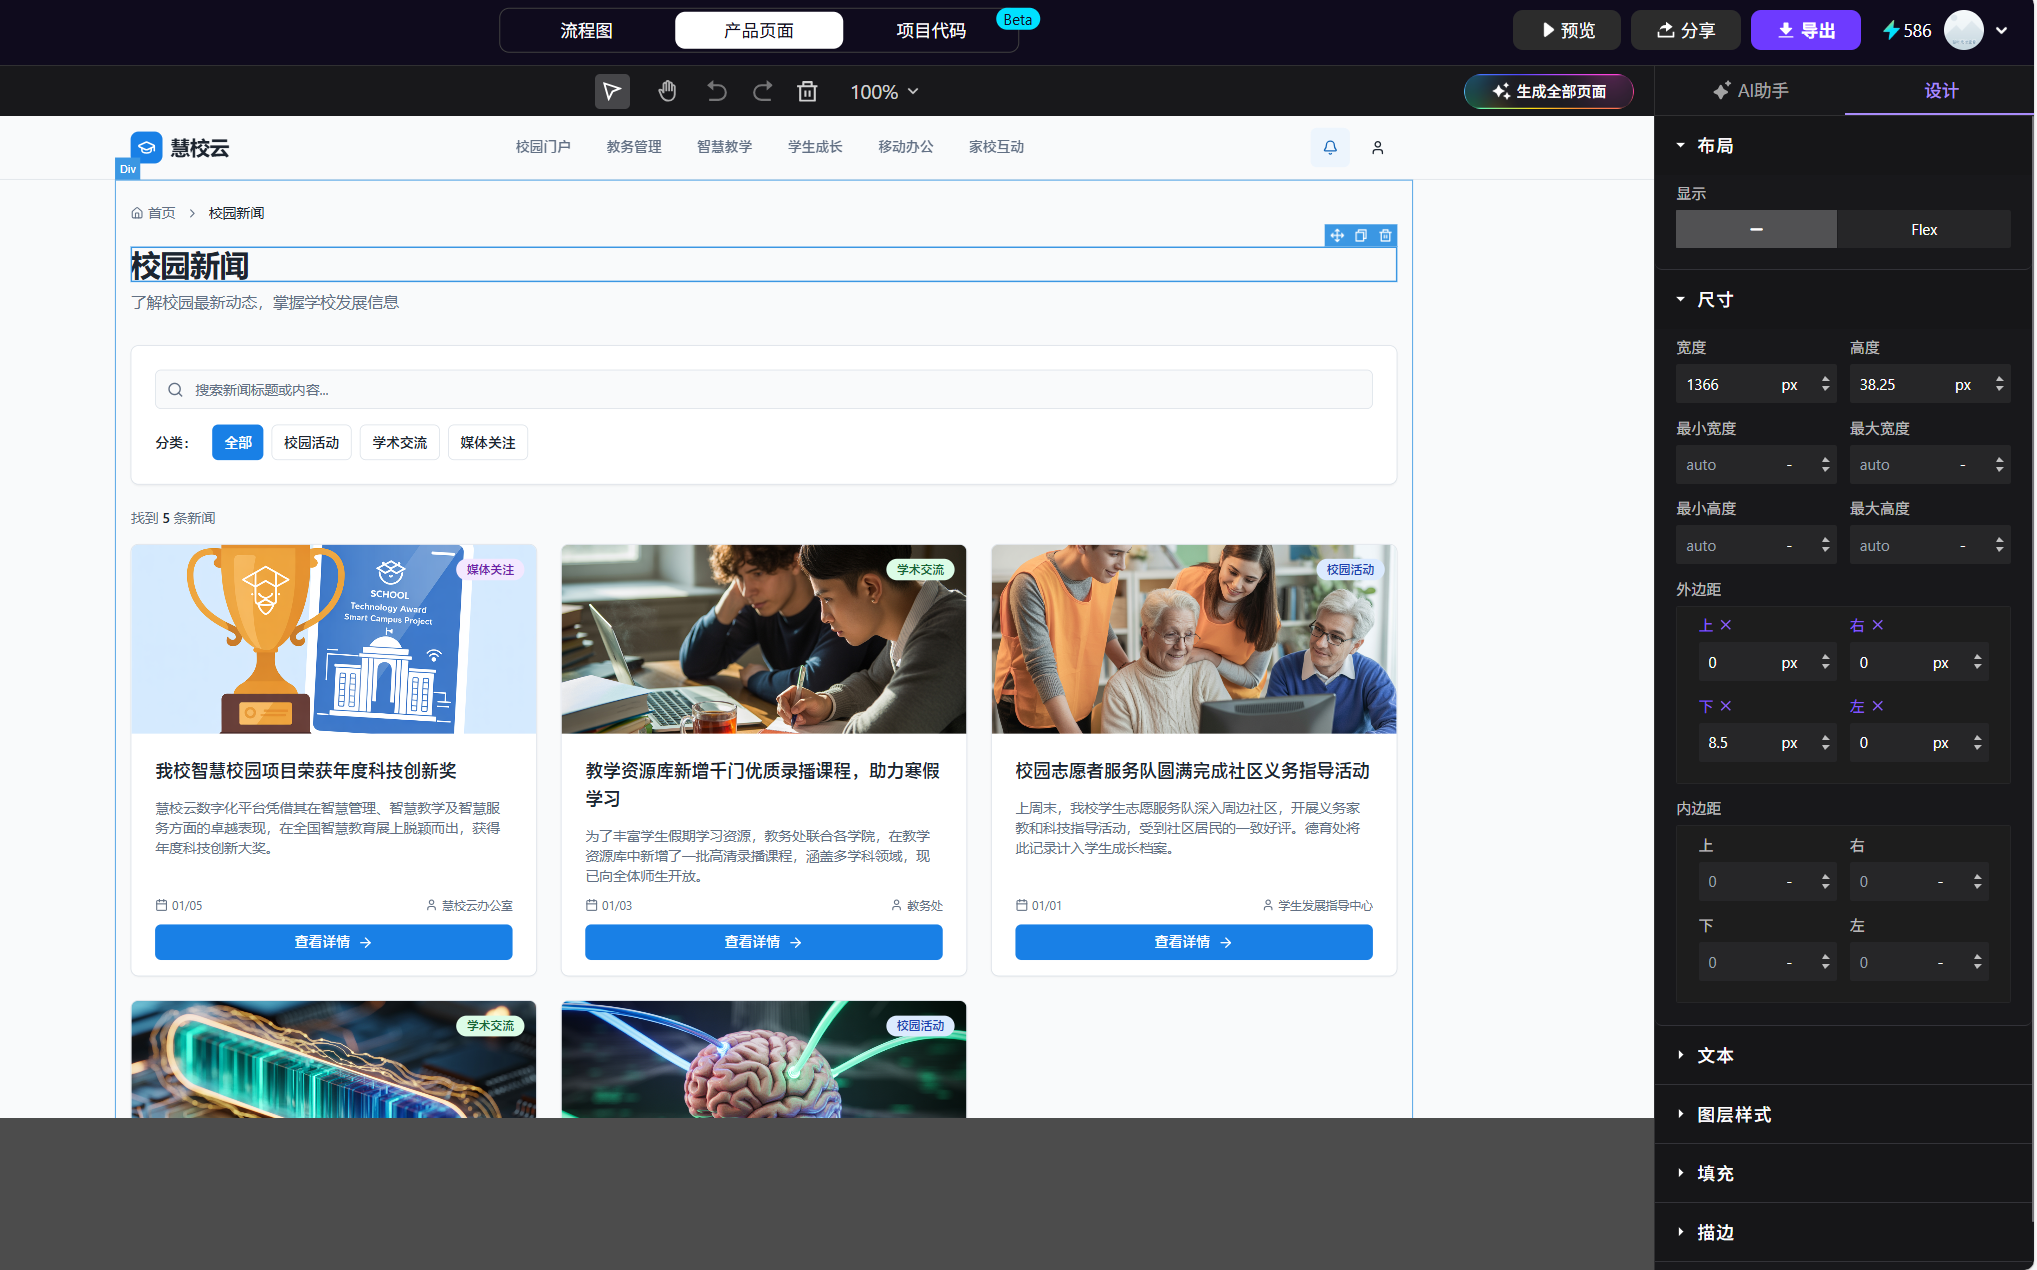Expand the 图层样式 section
The image size is (2037, 1270).
[1724, 1115]
